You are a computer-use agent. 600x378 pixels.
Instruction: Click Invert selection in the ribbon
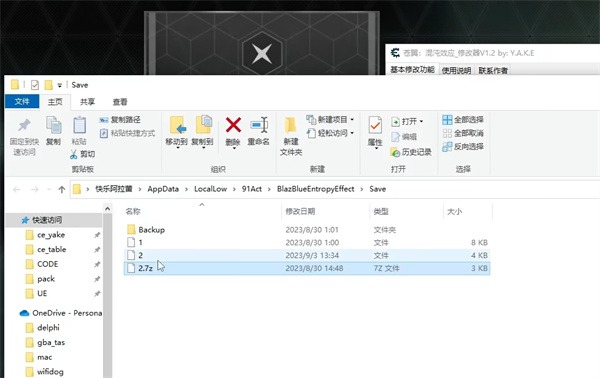point(463,147)
